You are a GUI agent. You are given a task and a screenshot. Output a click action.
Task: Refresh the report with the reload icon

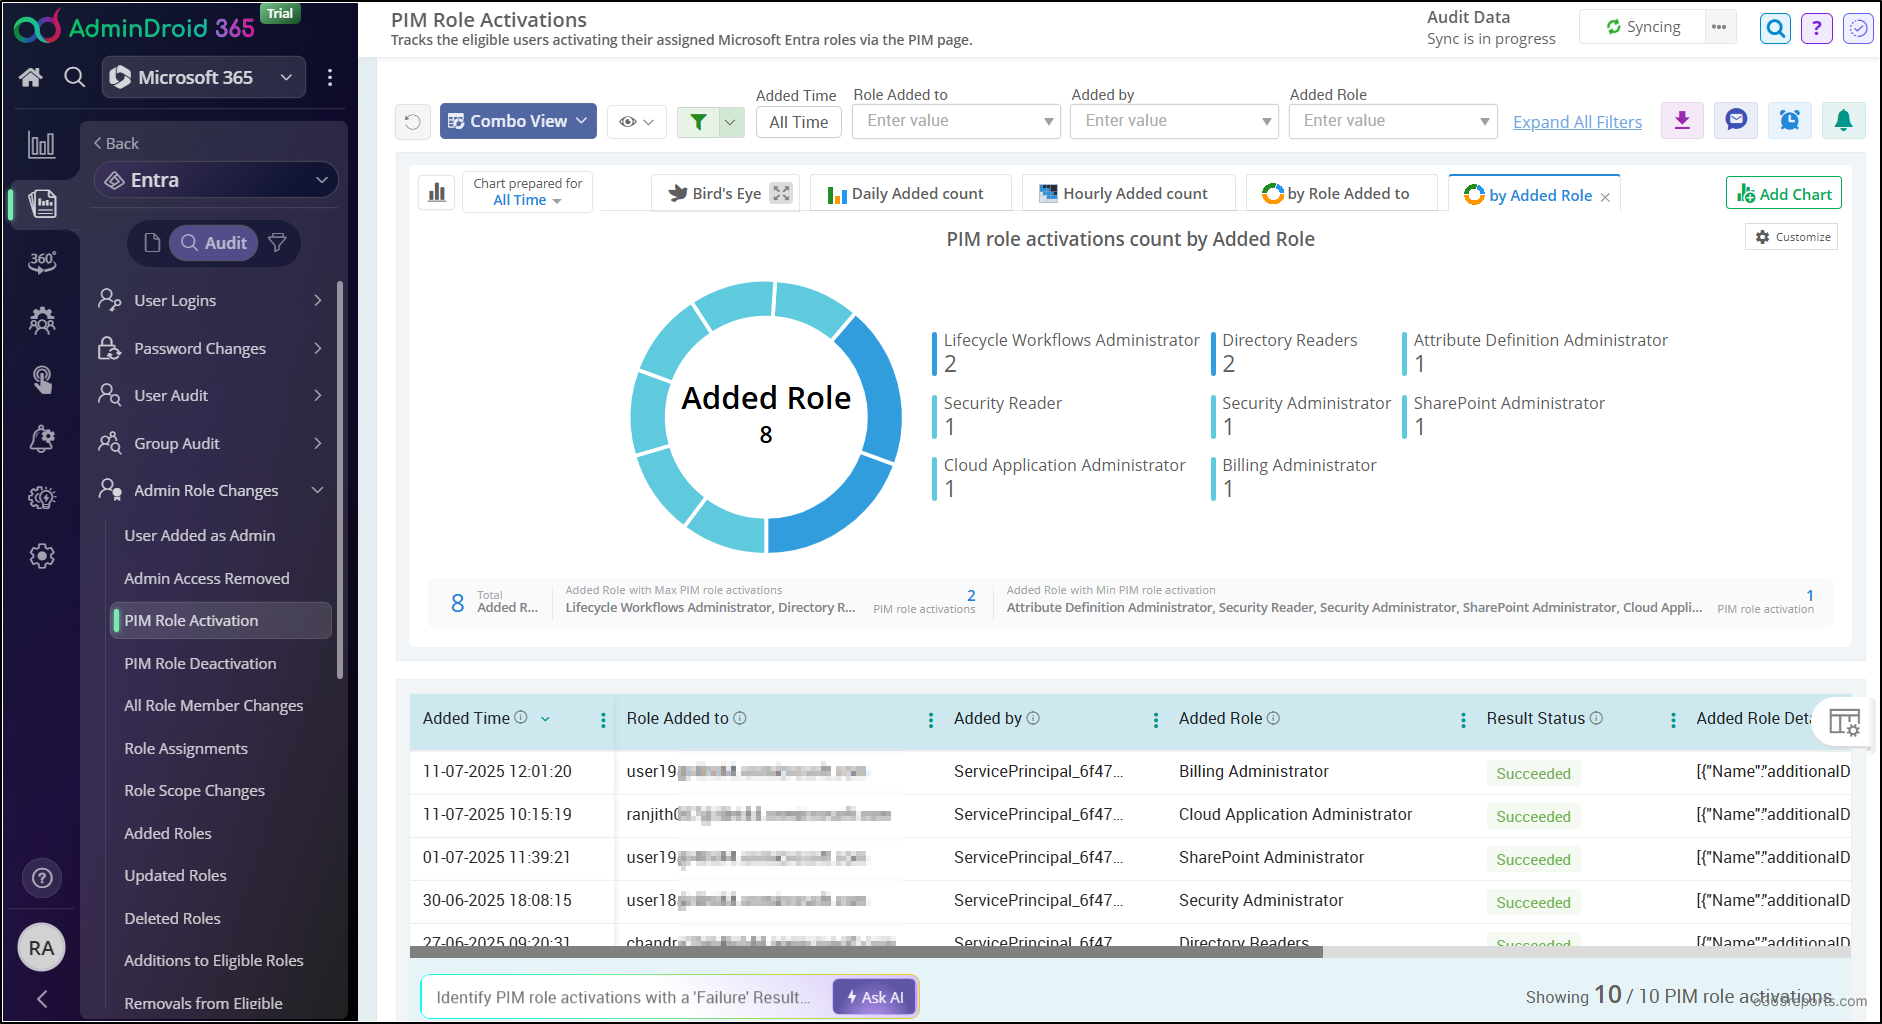[x=413, y=122]
